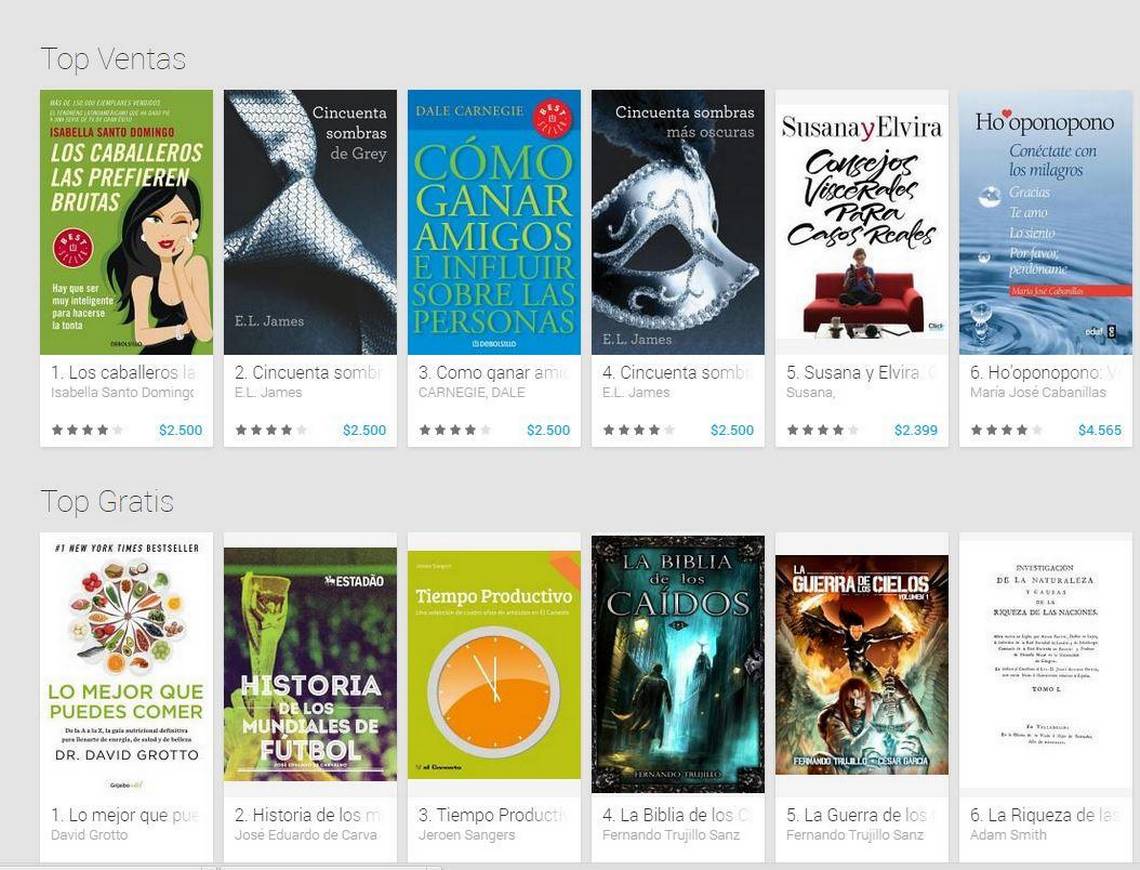Open the Historia de los Mundiales de Fútbol cover
Viewport: 1140px width, 870px height.
point(310,664)
